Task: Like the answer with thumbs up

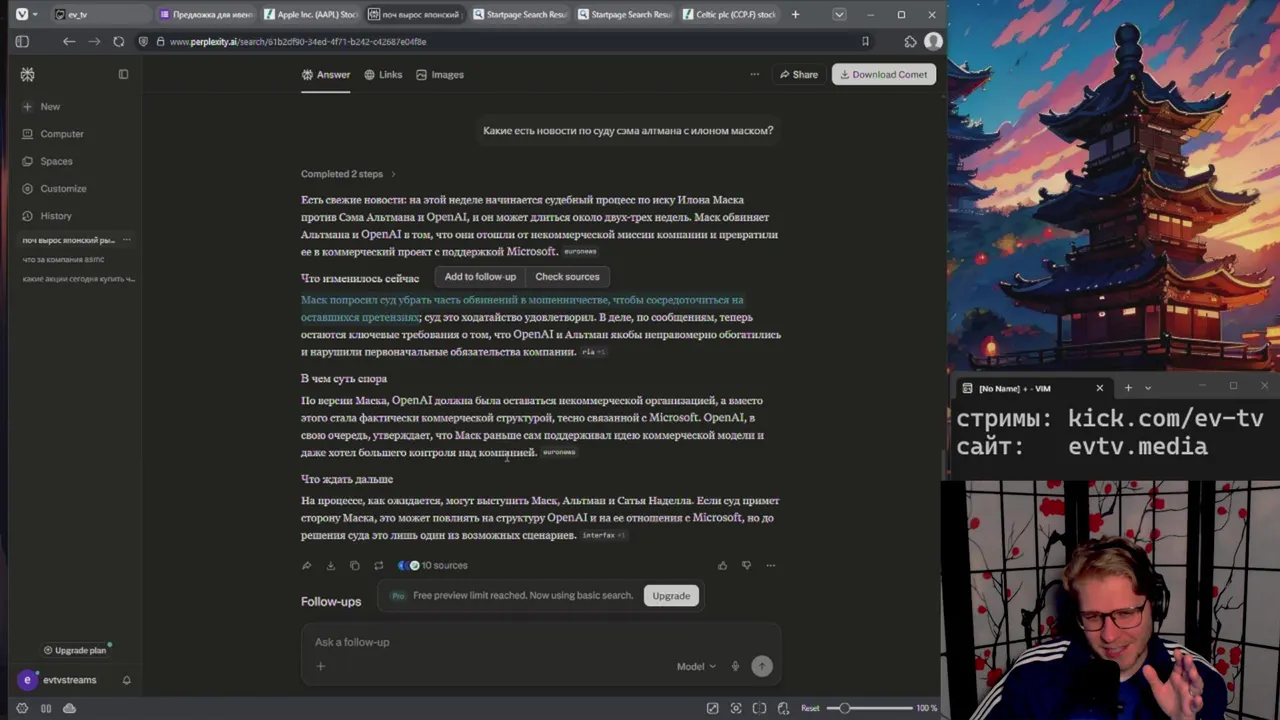Action: [x=722, y=566]
